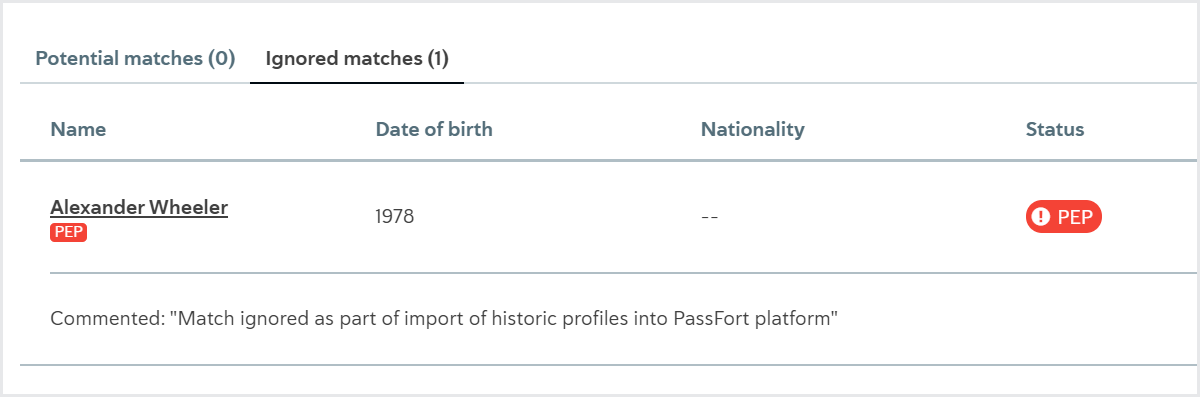
Task: Select the 1978 date of birth value
Action: coord(395,217)
